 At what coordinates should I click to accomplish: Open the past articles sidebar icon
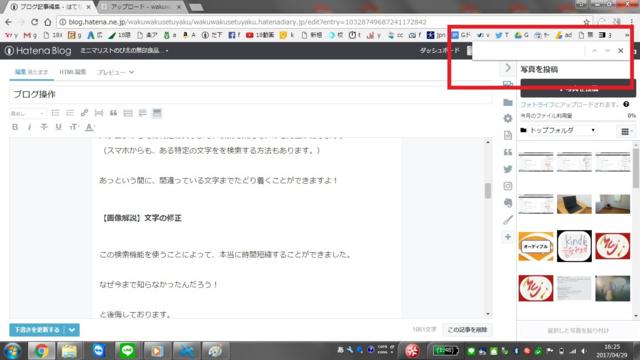coord(508,135)
